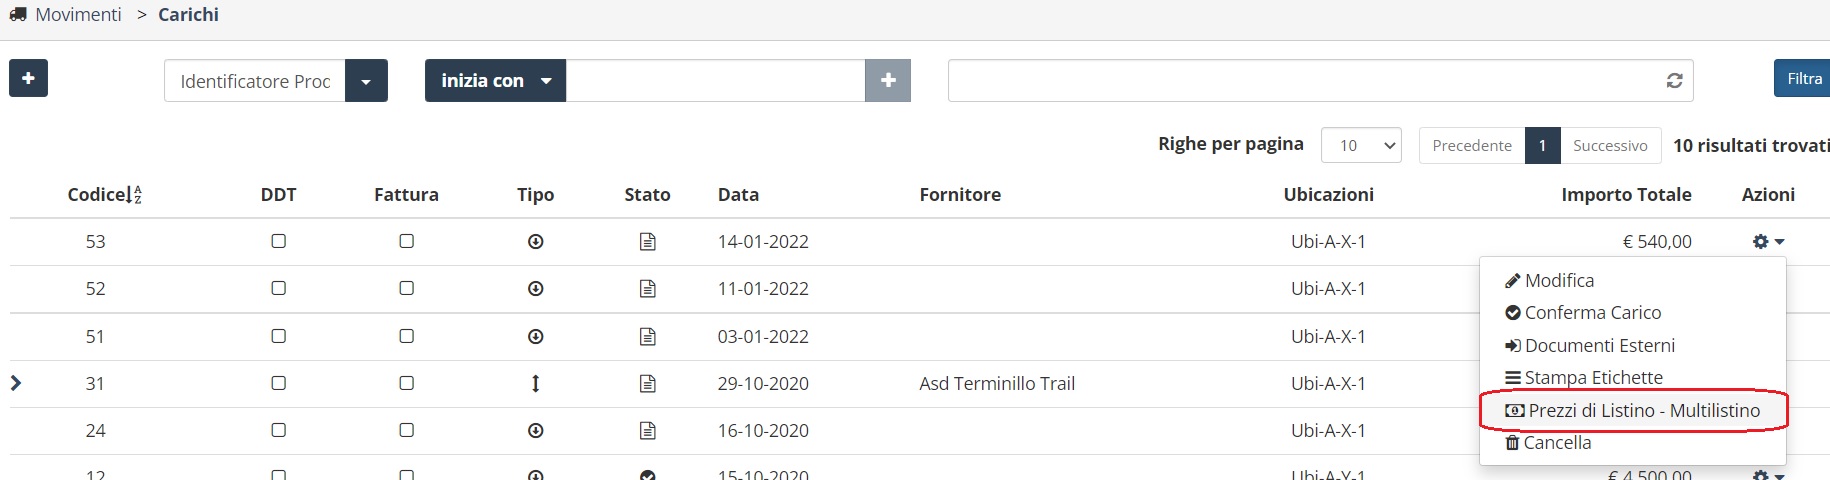Click the type icon for row 51

(536, 337)
